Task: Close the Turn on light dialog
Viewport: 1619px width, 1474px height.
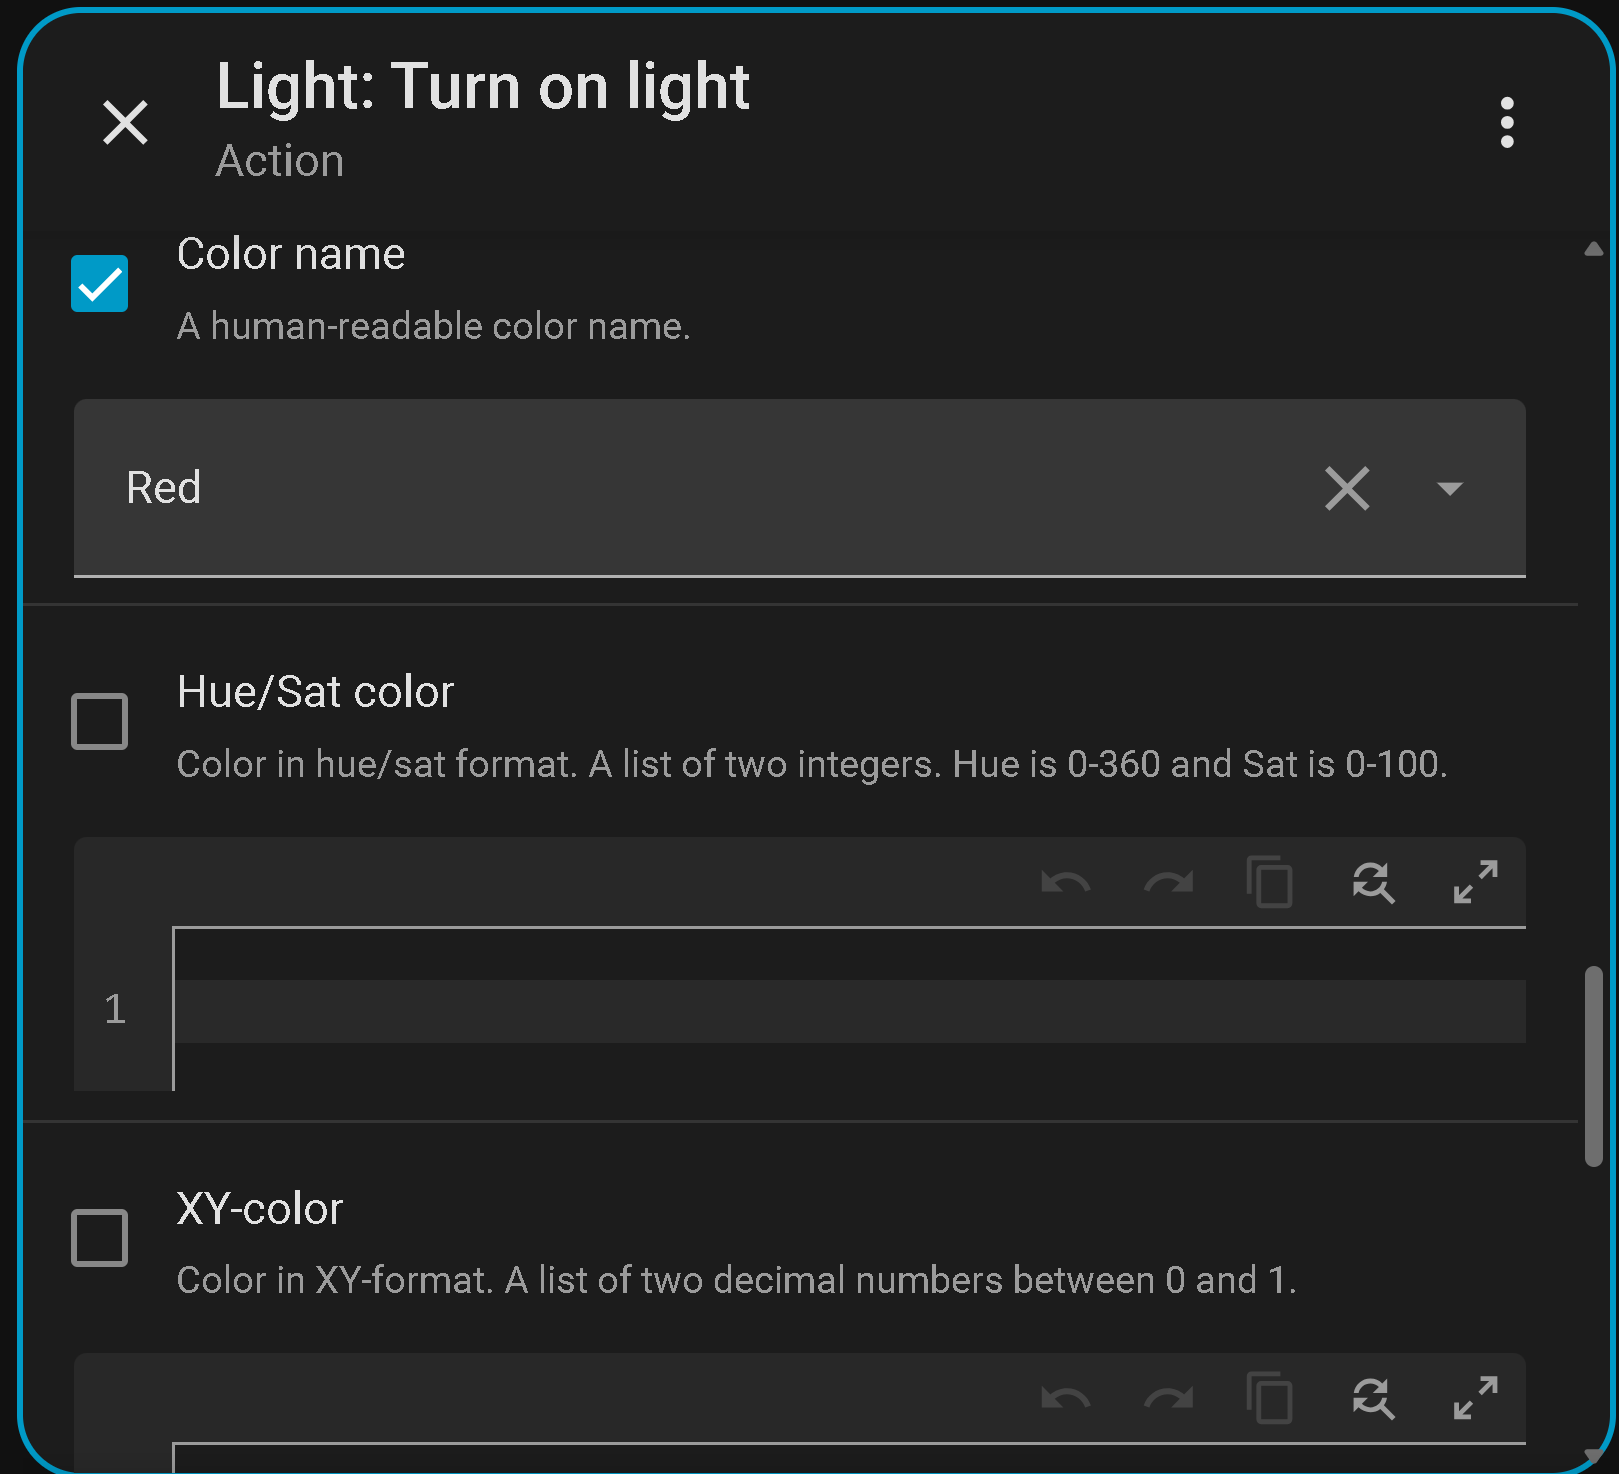Action: pos(125,123)
